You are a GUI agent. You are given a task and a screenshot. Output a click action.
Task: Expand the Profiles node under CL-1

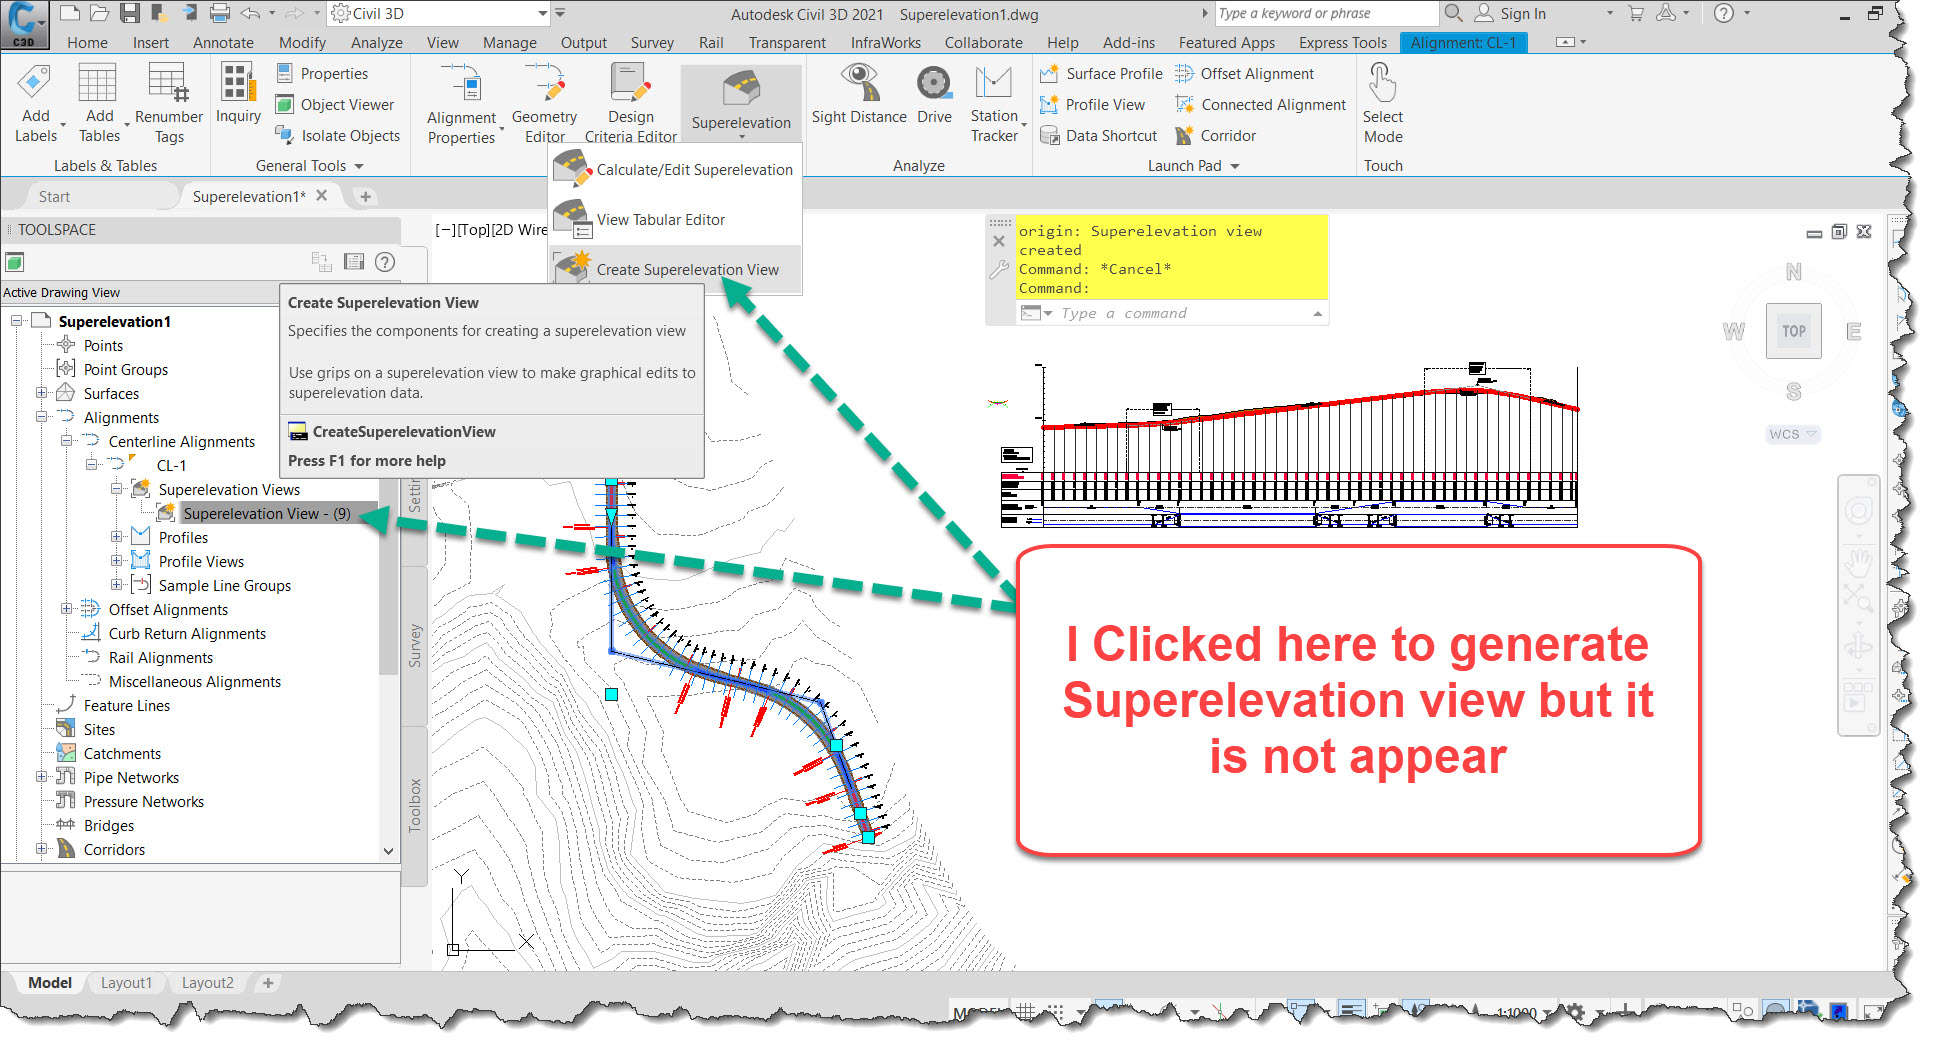coord(117,536)
